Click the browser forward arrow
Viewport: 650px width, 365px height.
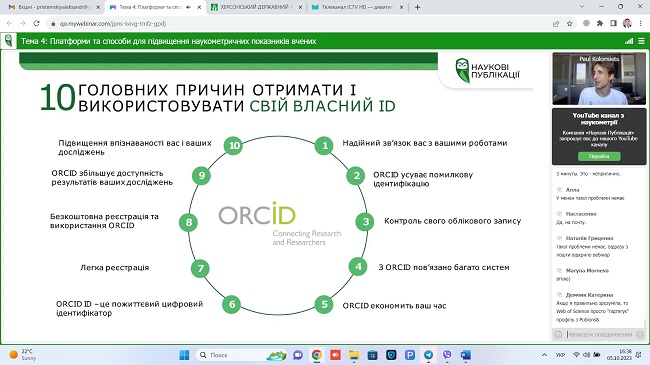tap(23, 24)
